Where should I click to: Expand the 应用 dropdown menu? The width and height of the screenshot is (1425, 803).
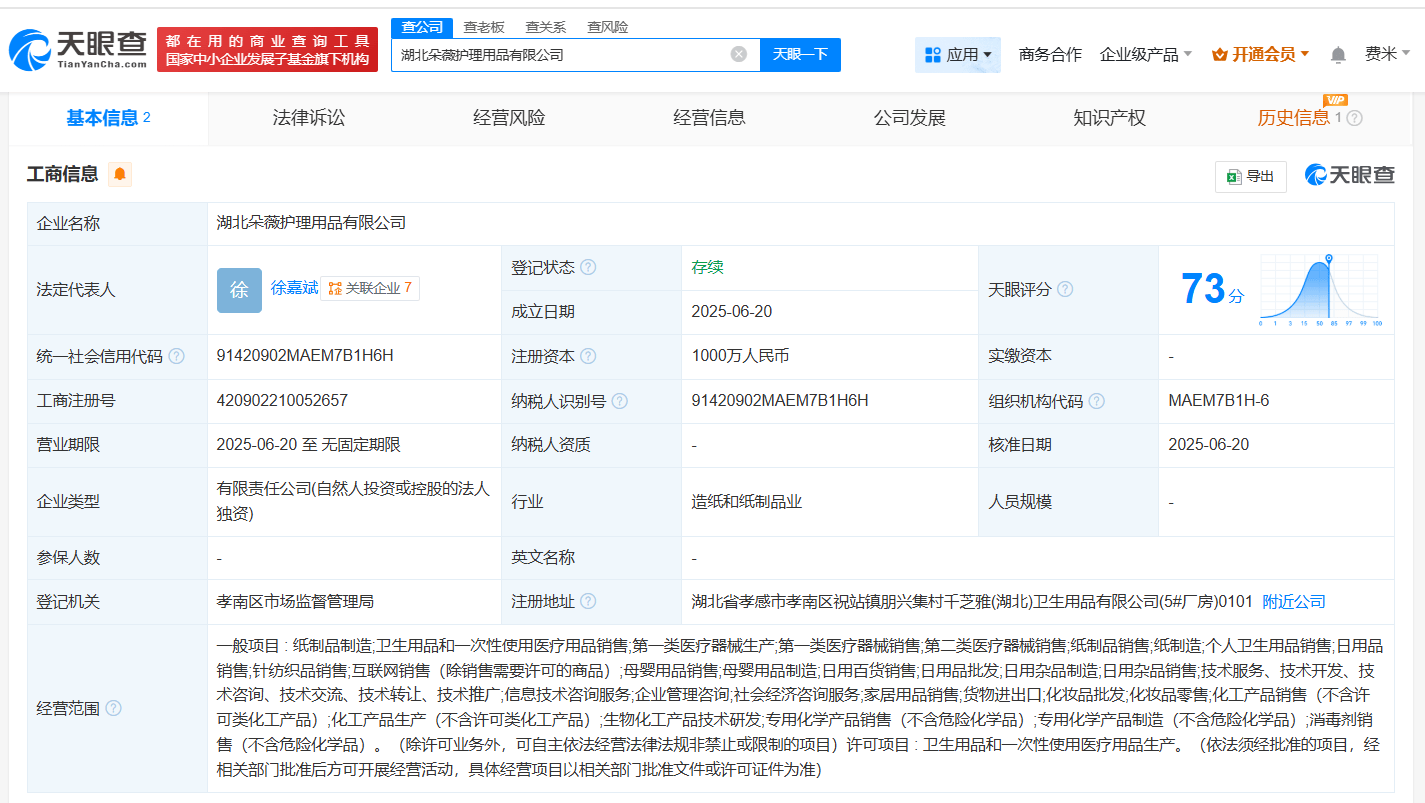pyautogui.click(x=958, y=54)
